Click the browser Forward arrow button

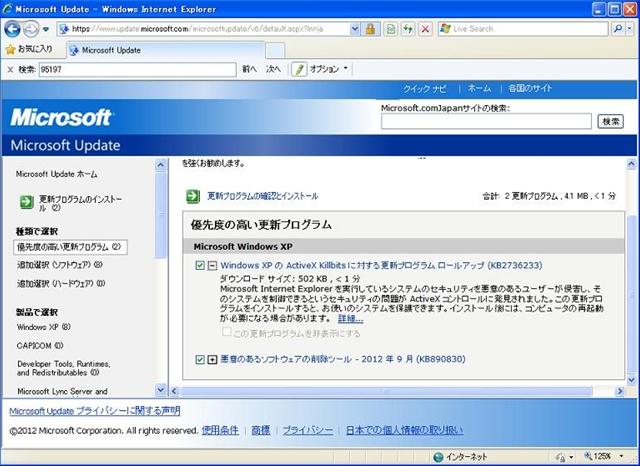(31, 29)
